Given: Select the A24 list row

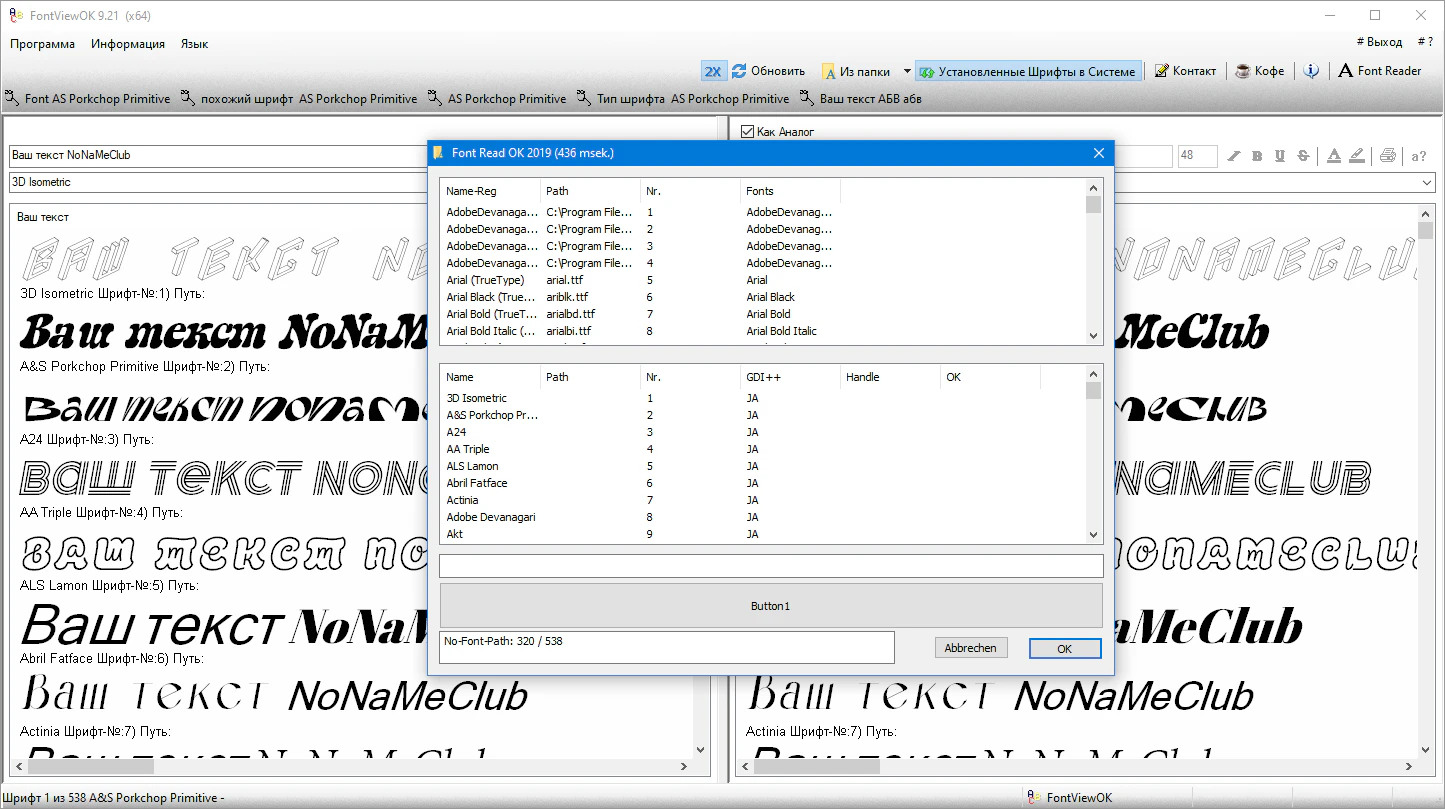Looking at the screenshot, I should (x=456, y=432).
